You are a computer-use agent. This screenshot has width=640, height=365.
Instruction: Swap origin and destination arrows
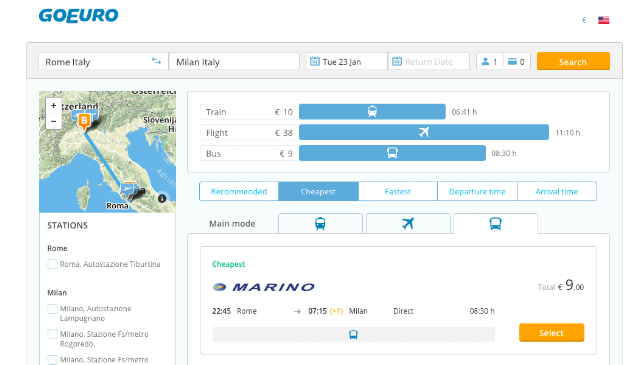click(156, 61)
